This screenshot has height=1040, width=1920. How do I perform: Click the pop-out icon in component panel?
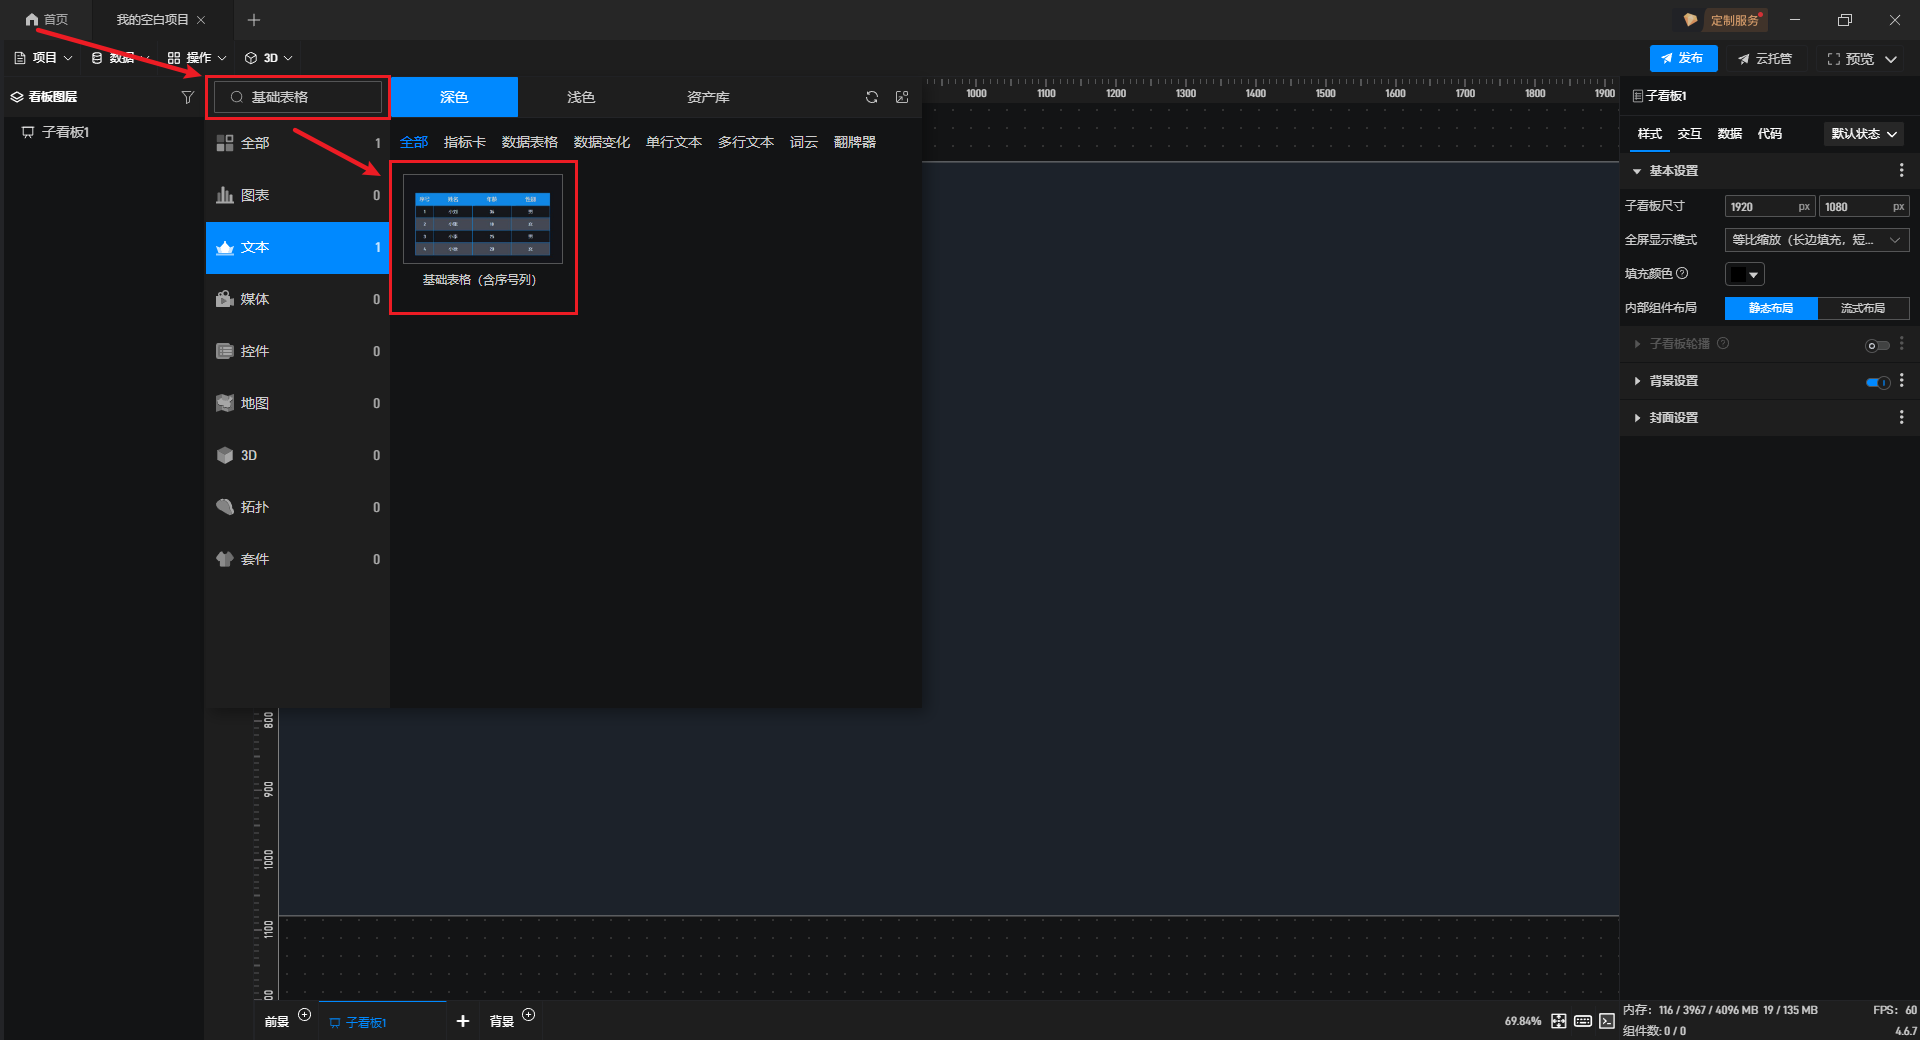(x=902, y=97)
